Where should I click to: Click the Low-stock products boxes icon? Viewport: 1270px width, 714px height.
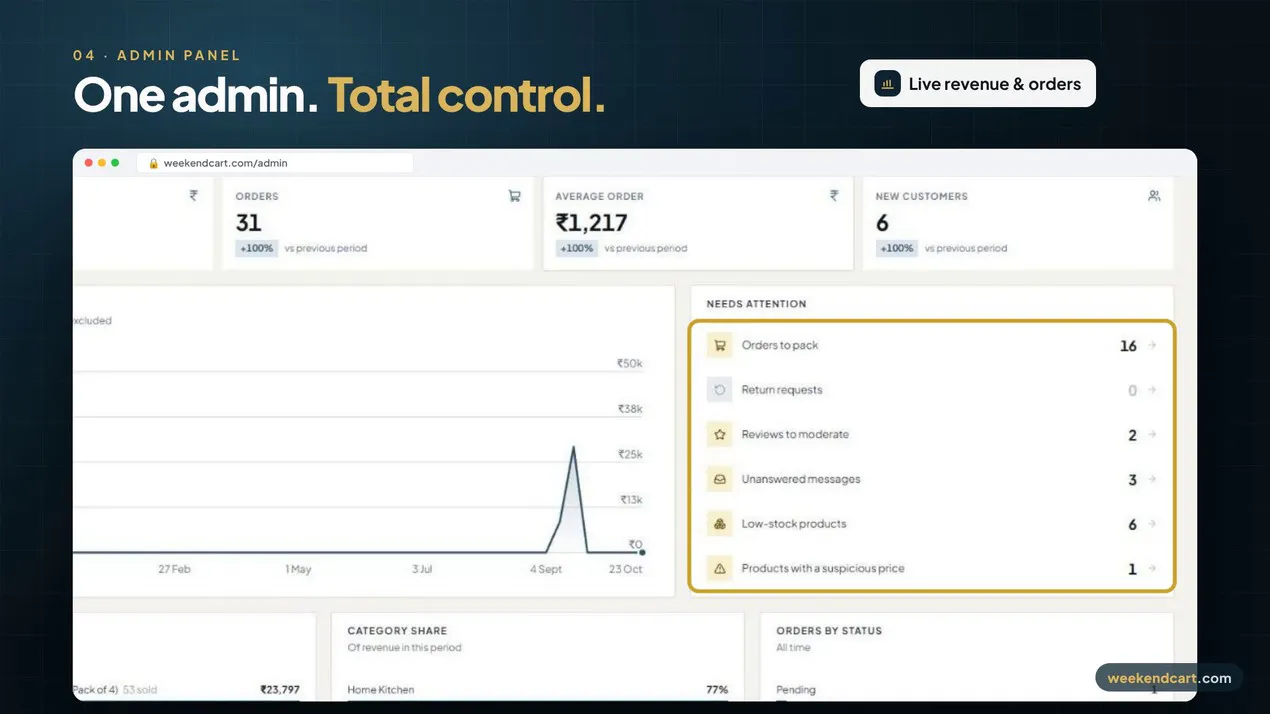pyautogui.click(x=719, y=524)
